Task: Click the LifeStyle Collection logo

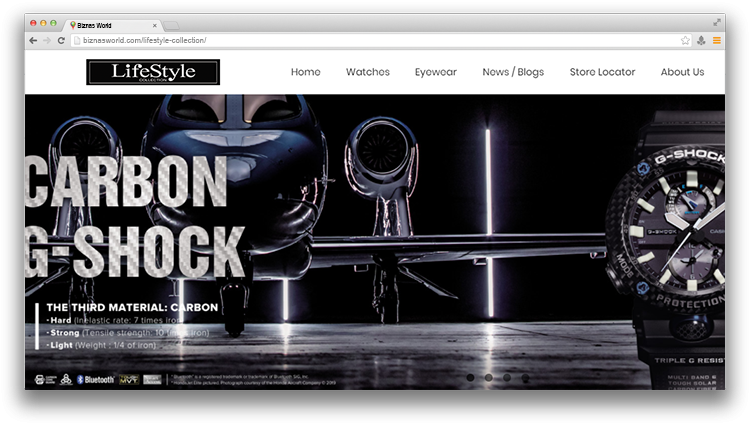Action: coord(153,72)
